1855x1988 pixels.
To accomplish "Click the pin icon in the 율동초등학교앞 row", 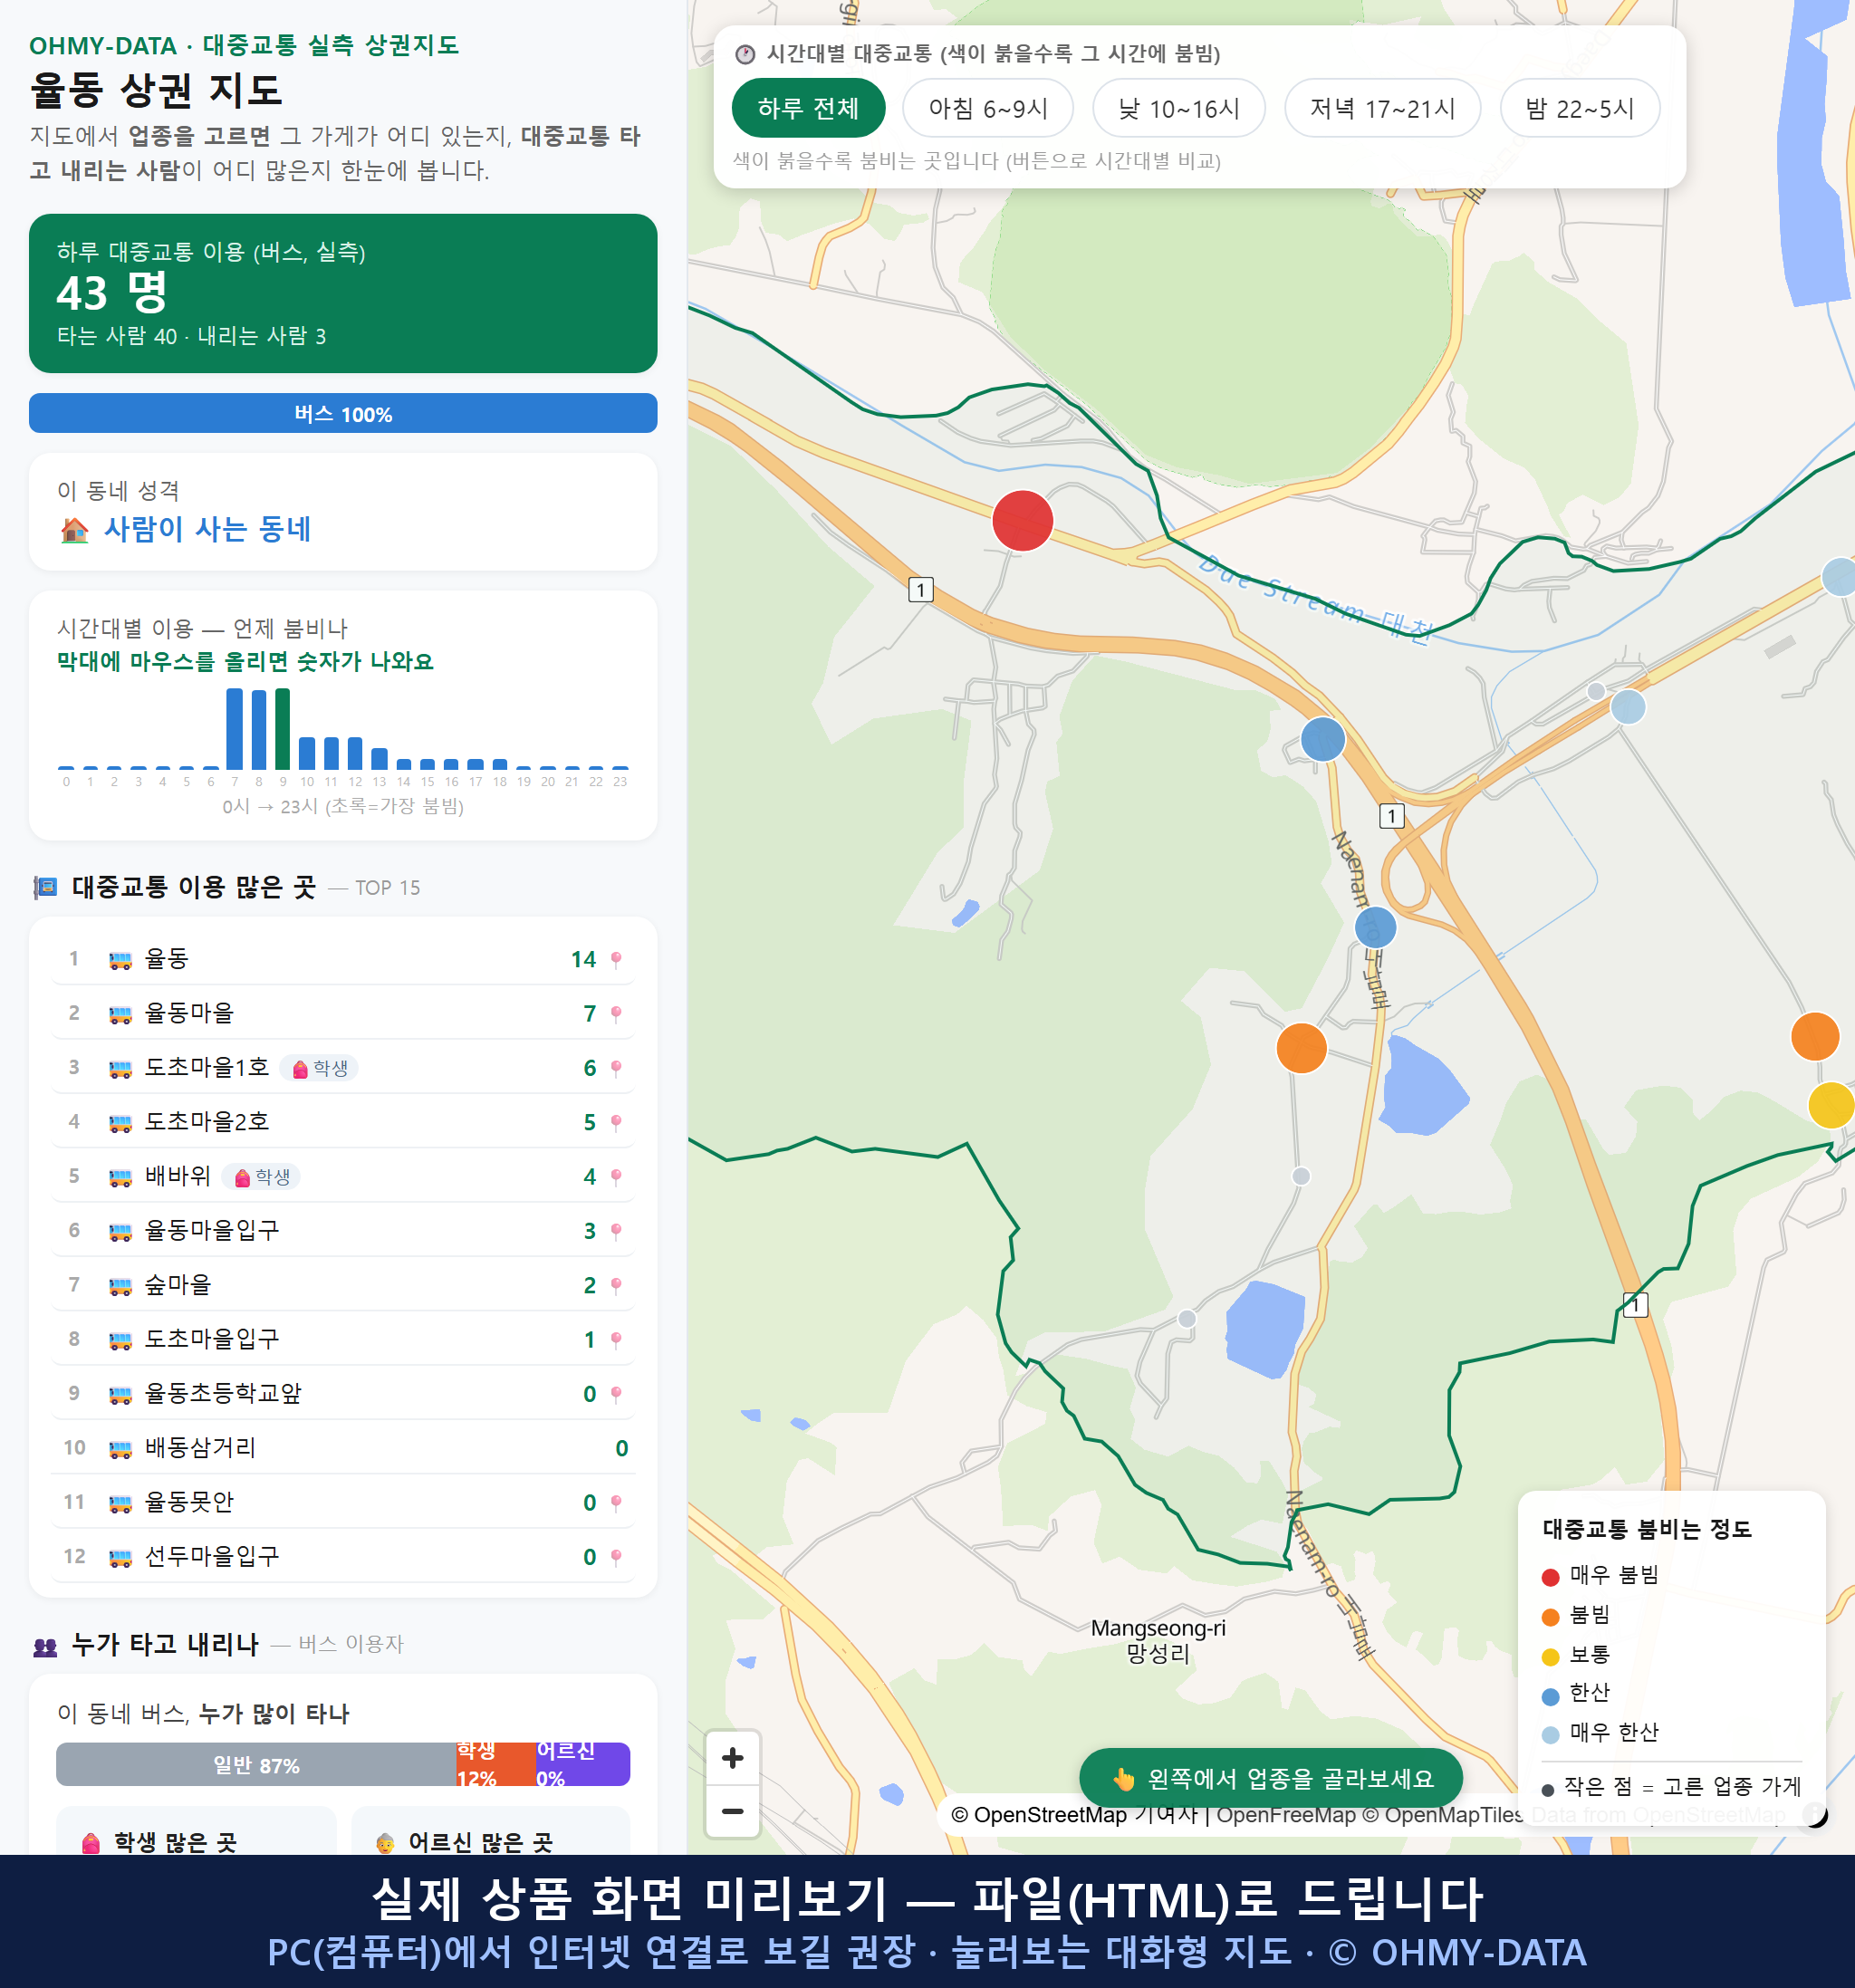I will click(616, 1393).
